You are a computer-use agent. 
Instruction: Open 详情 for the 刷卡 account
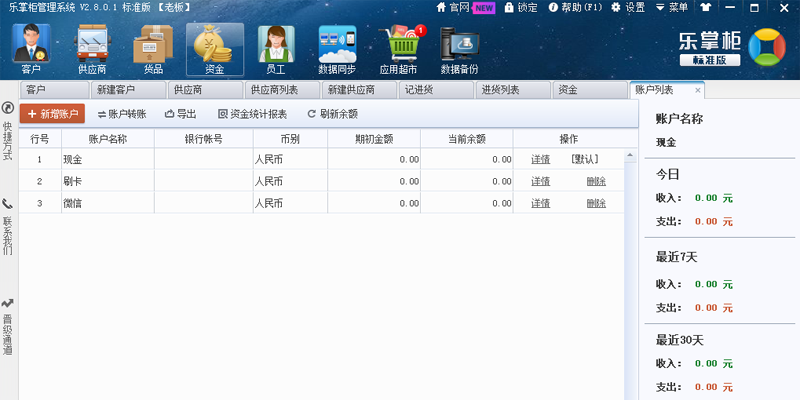[x=540, y=182]
